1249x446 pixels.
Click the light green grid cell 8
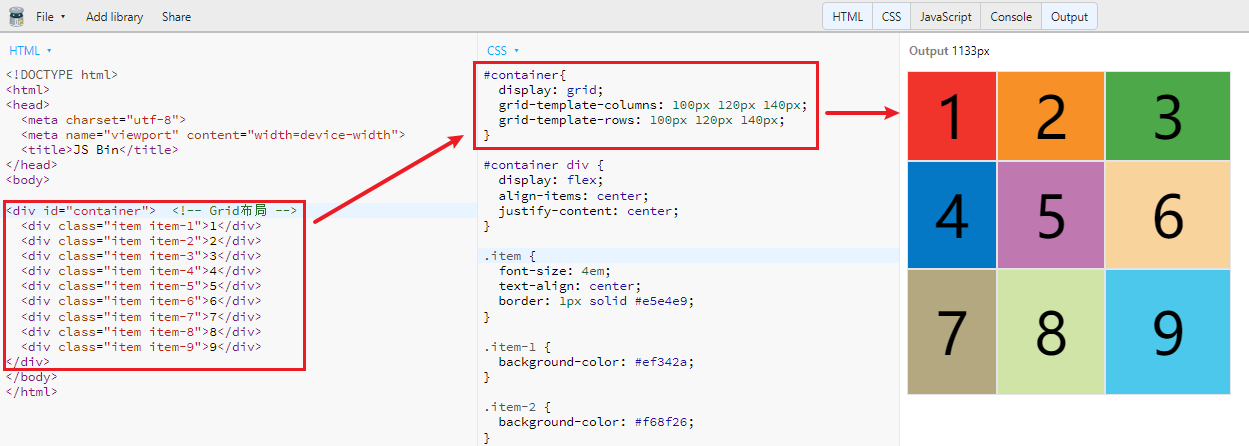pos(1050,332)
